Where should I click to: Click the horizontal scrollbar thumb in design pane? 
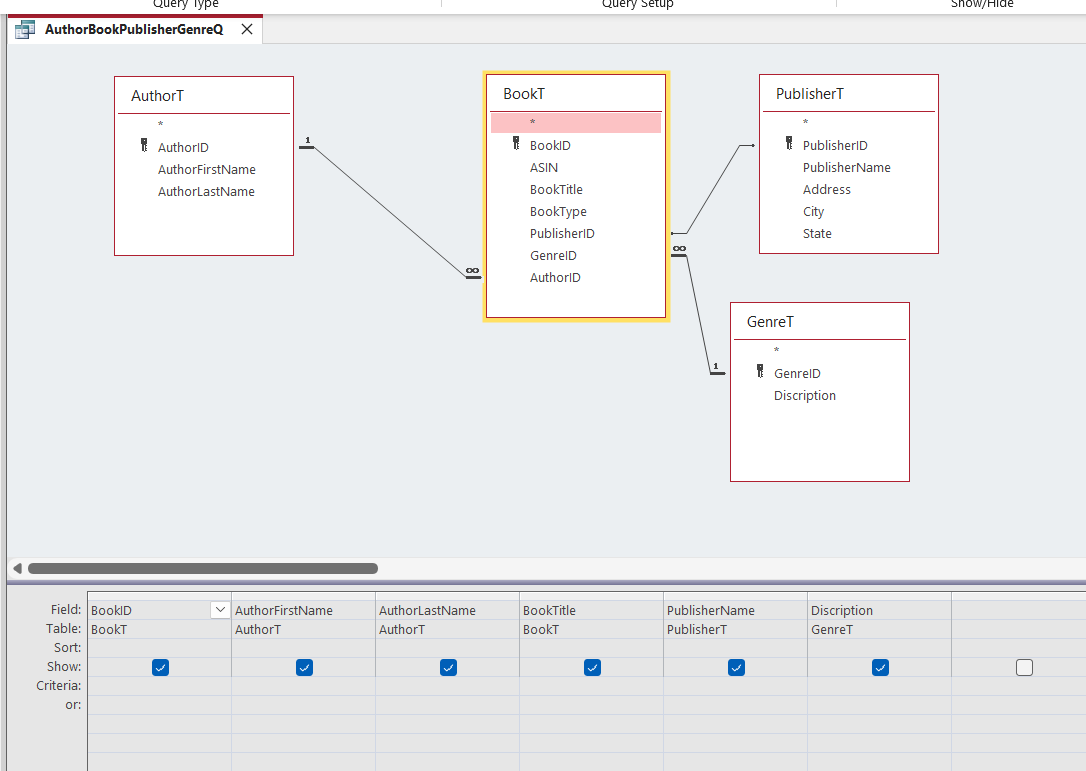[202, 568]
